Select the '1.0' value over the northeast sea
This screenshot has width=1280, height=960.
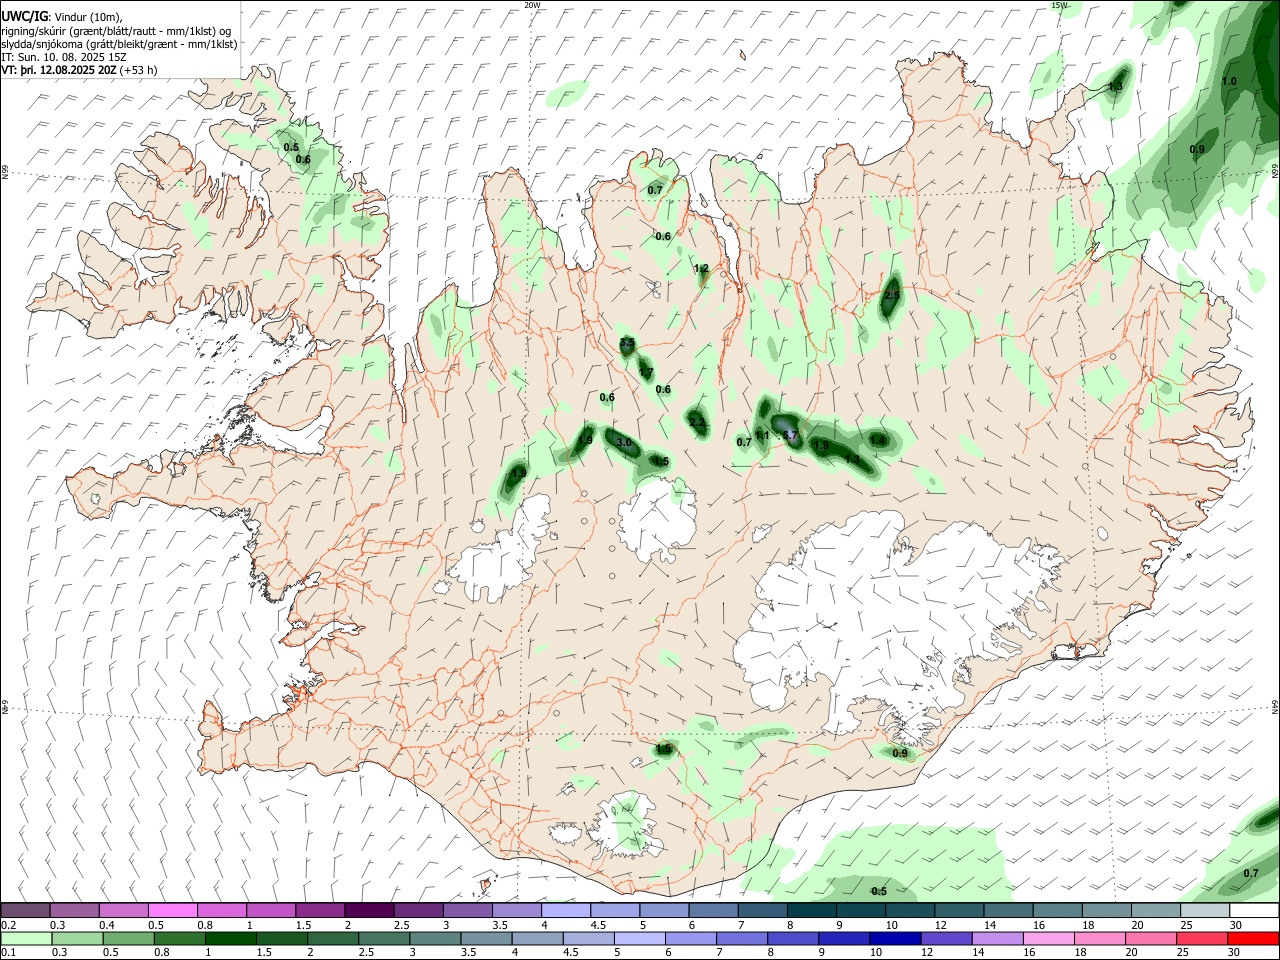(1229, 81)
